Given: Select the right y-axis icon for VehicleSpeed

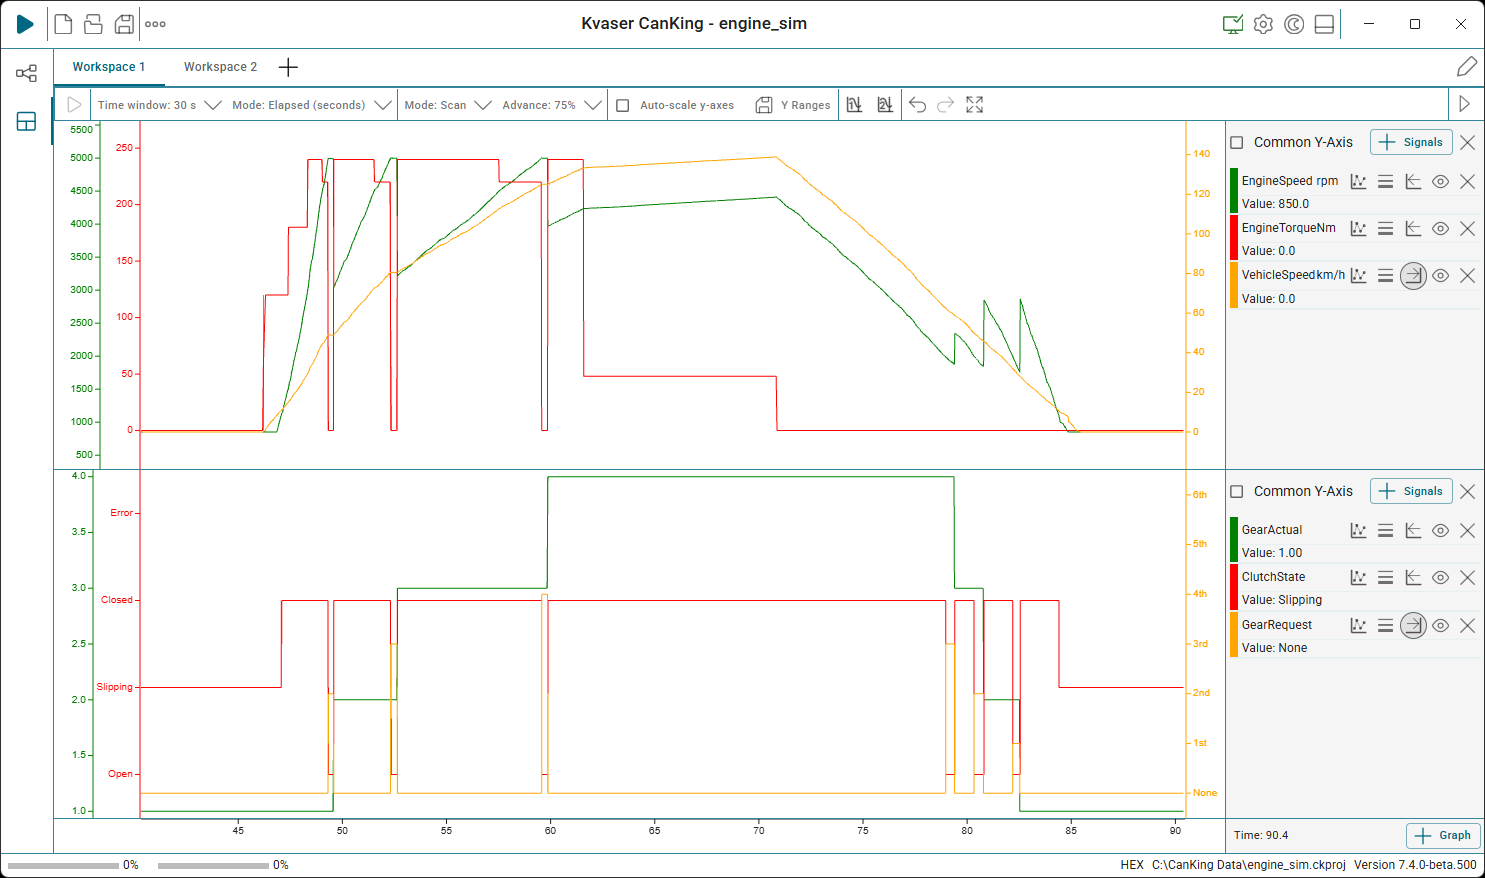Looking at the screenshot, I should coord(1413,275).
